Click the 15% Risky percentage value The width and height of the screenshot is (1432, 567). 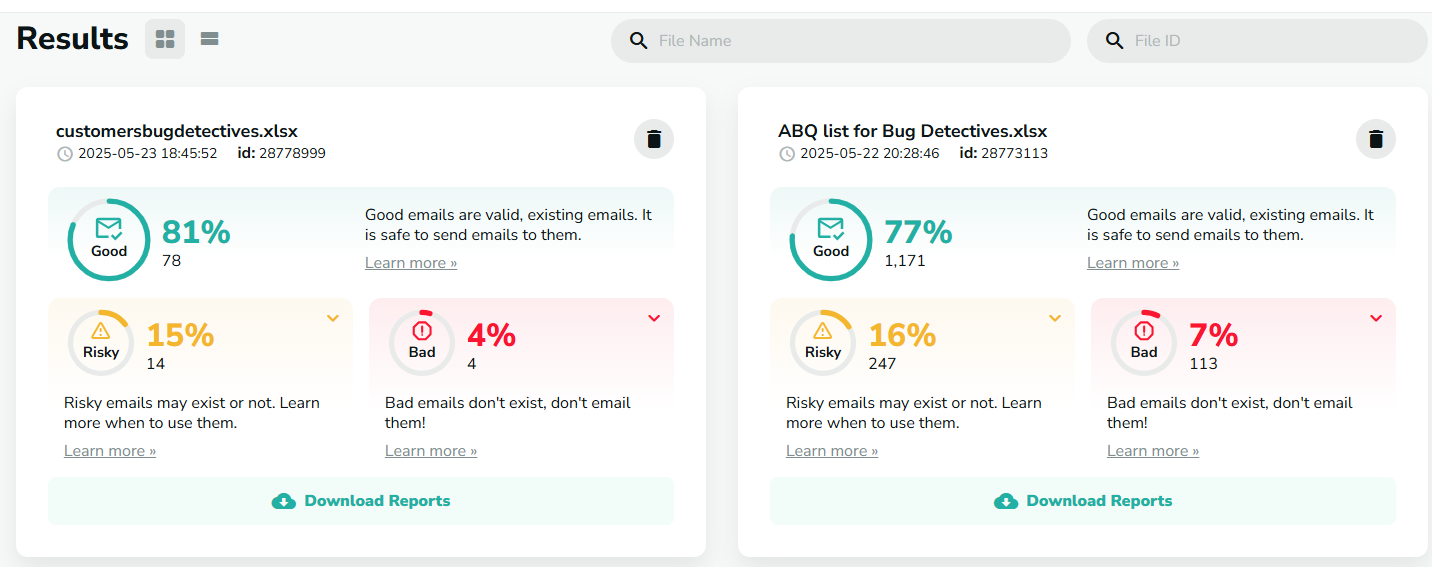(181, 335)
